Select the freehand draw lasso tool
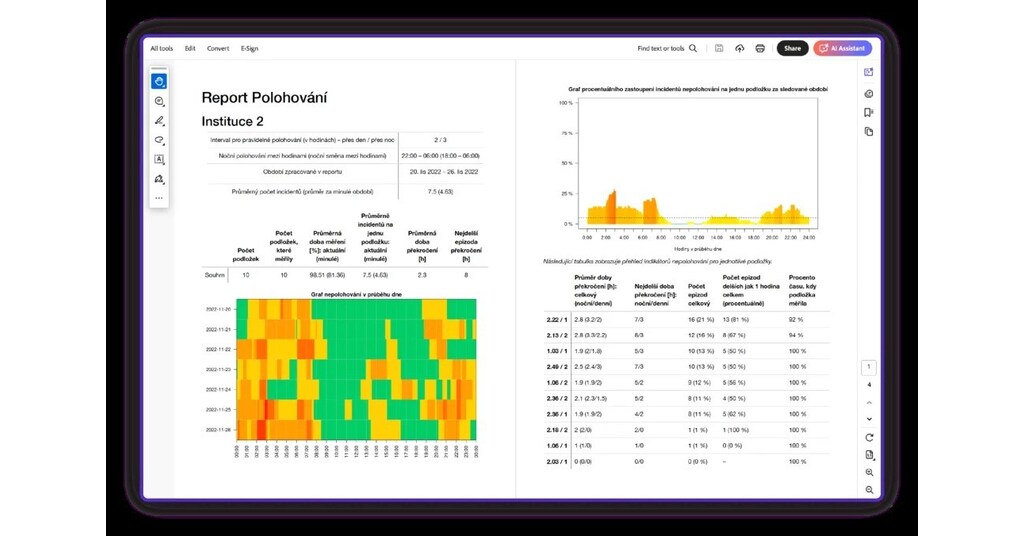Screen dimensions: 1024x536 point(159,140)
